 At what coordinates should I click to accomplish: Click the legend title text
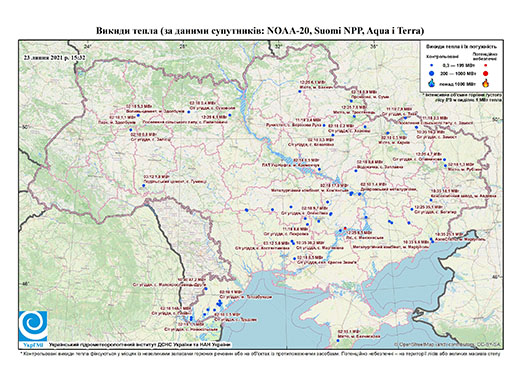(x=461, y=47)
